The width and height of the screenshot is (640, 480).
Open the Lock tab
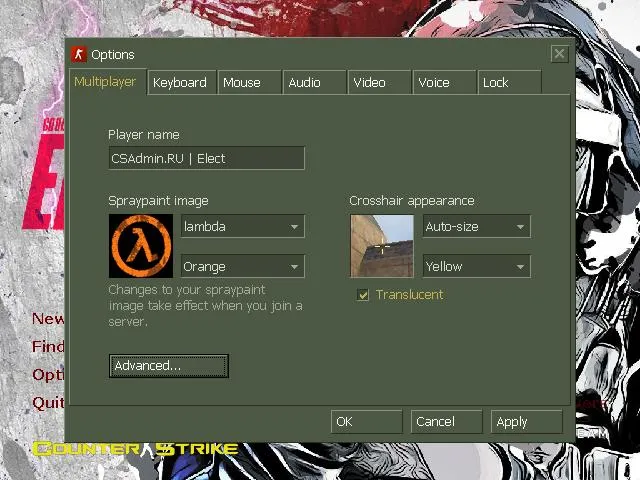pos(509,82)
